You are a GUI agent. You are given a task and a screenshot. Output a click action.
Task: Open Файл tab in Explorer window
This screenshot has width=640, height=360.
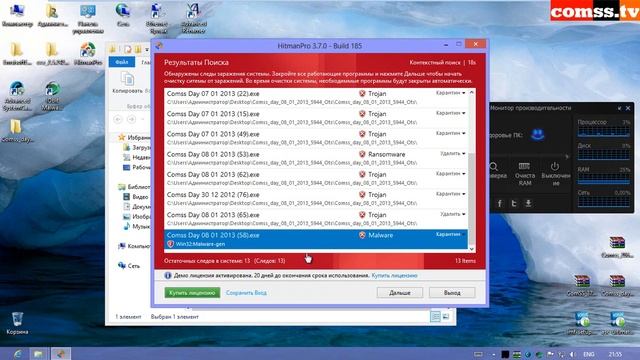click(122, 62)
